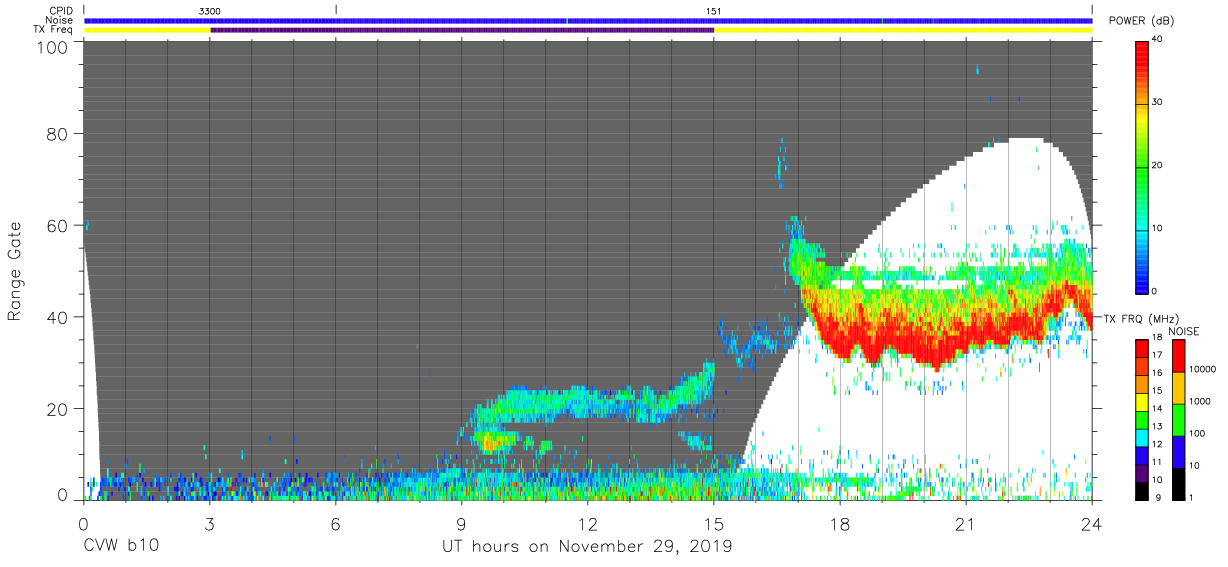This screenshot has height=567, width=1228.
Task: Click the '1000' tick on NOISE legend
Action: click(x=1198, y=401)
